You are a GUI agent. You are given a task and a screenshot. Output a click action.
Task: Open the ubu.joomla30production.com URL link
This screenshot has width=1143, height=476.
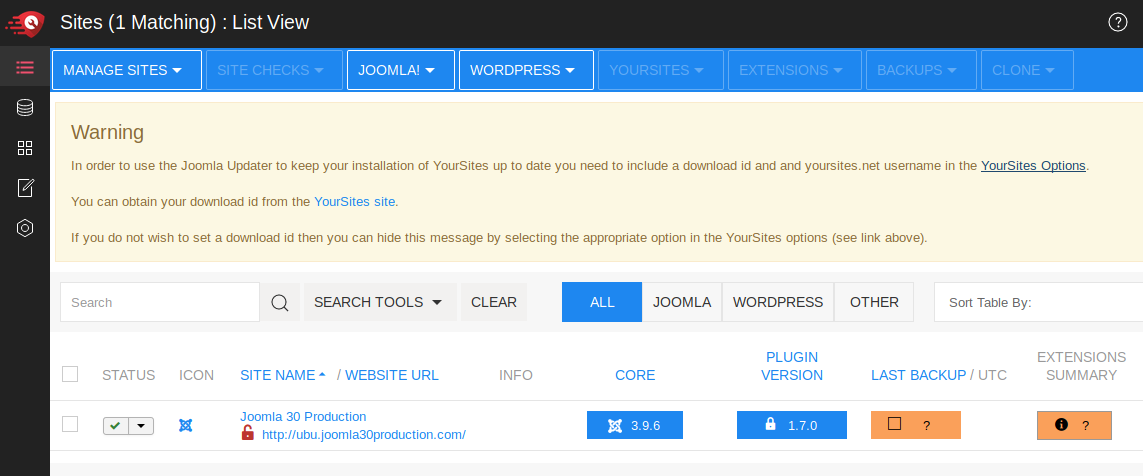coord(364,434)
